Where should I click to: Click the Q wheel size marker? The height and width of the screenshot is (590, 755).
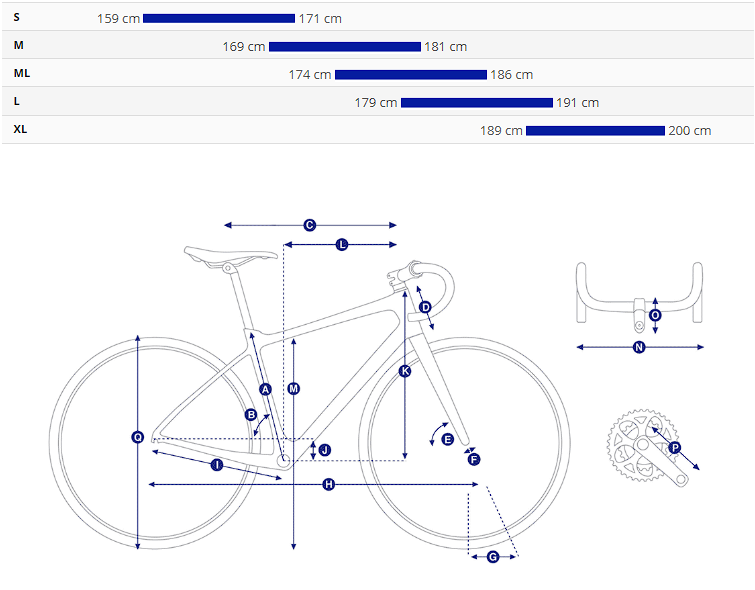click(x=138, y=436)
